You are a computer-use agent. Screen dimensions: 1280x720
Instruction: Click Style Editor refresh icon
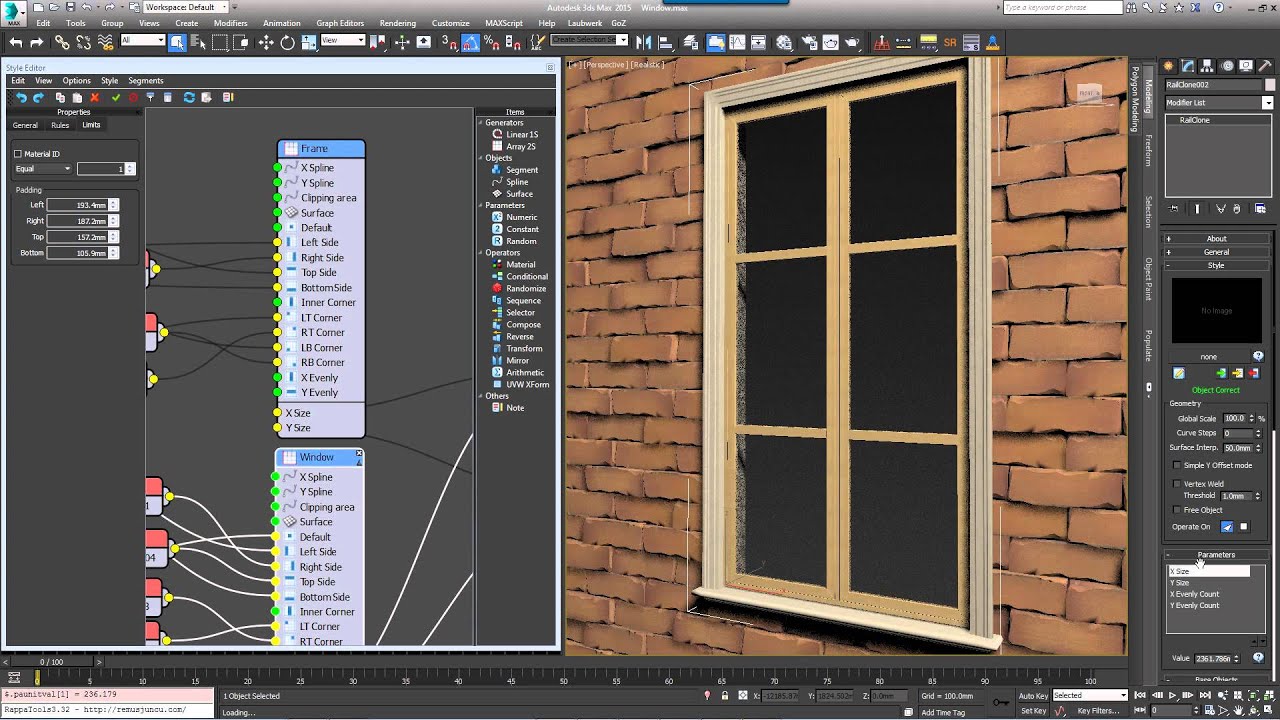[x=189, y=97]
